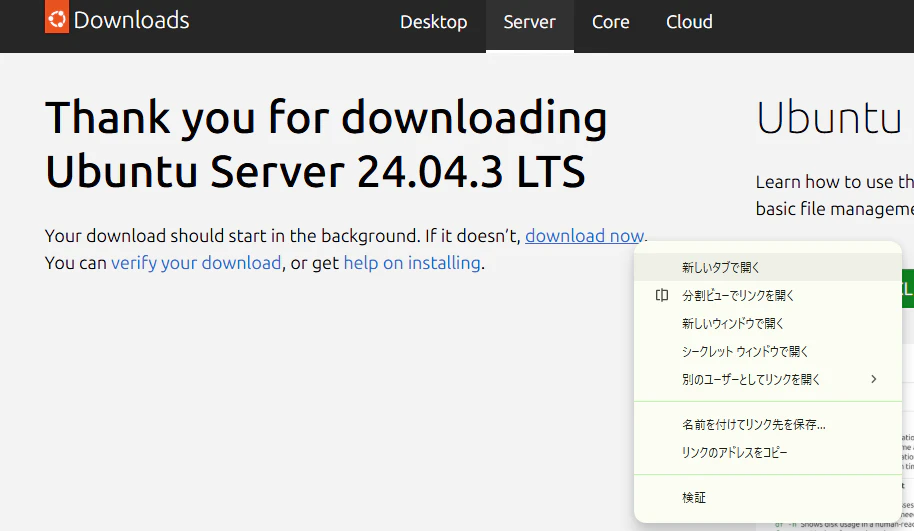Click the 'download now' link
The height and width of the screenshot is (531, 914).
click(585, 235)
